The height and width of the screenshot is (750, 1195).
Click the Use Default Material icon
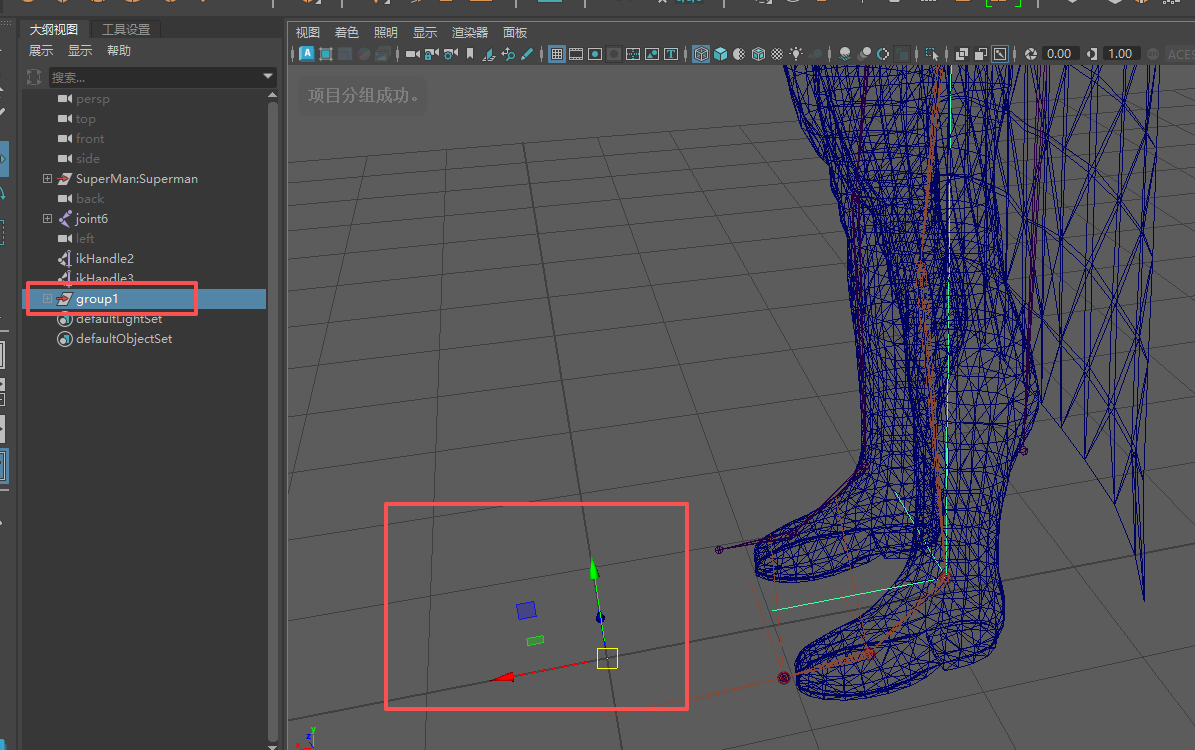coord(738,54)
